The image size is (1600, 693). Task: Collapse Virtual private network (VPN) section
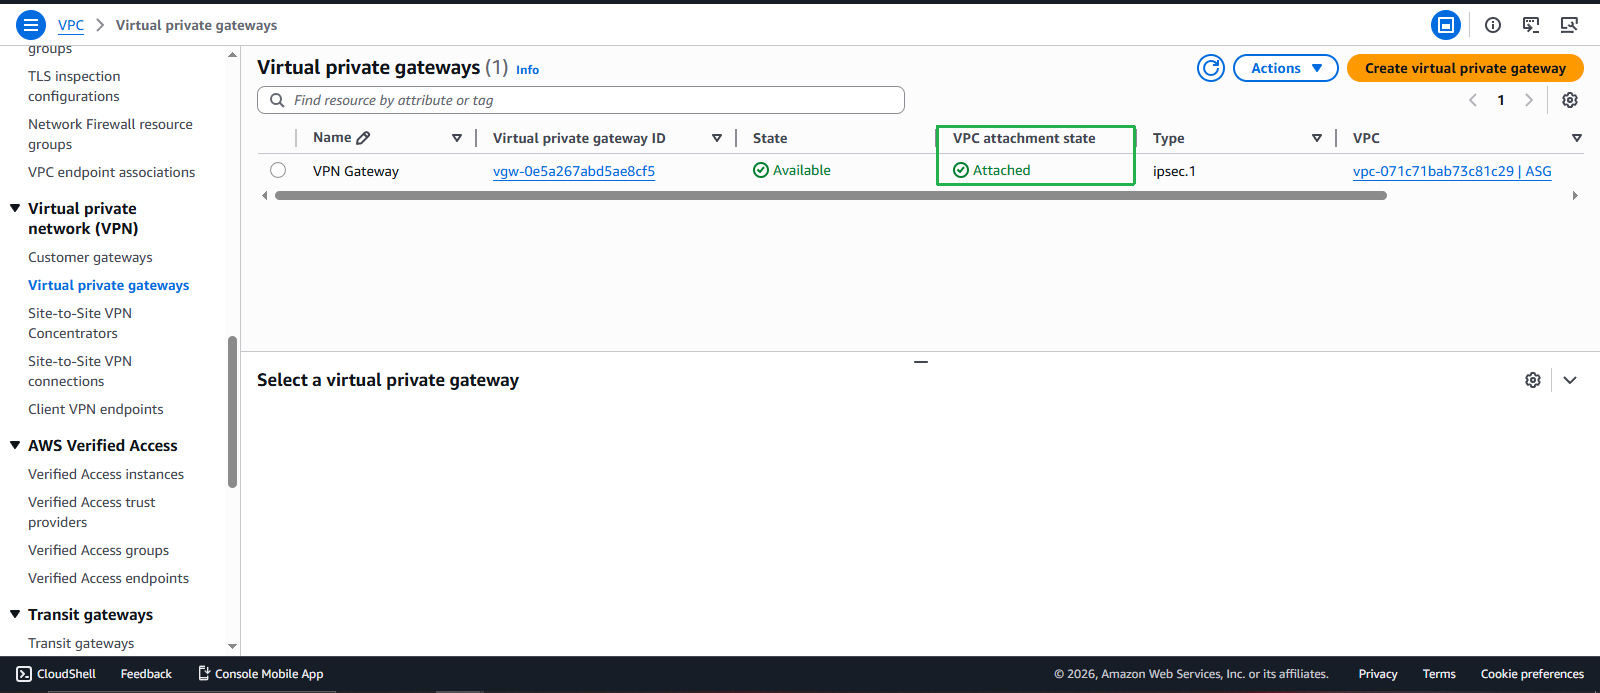pos(15,208)
